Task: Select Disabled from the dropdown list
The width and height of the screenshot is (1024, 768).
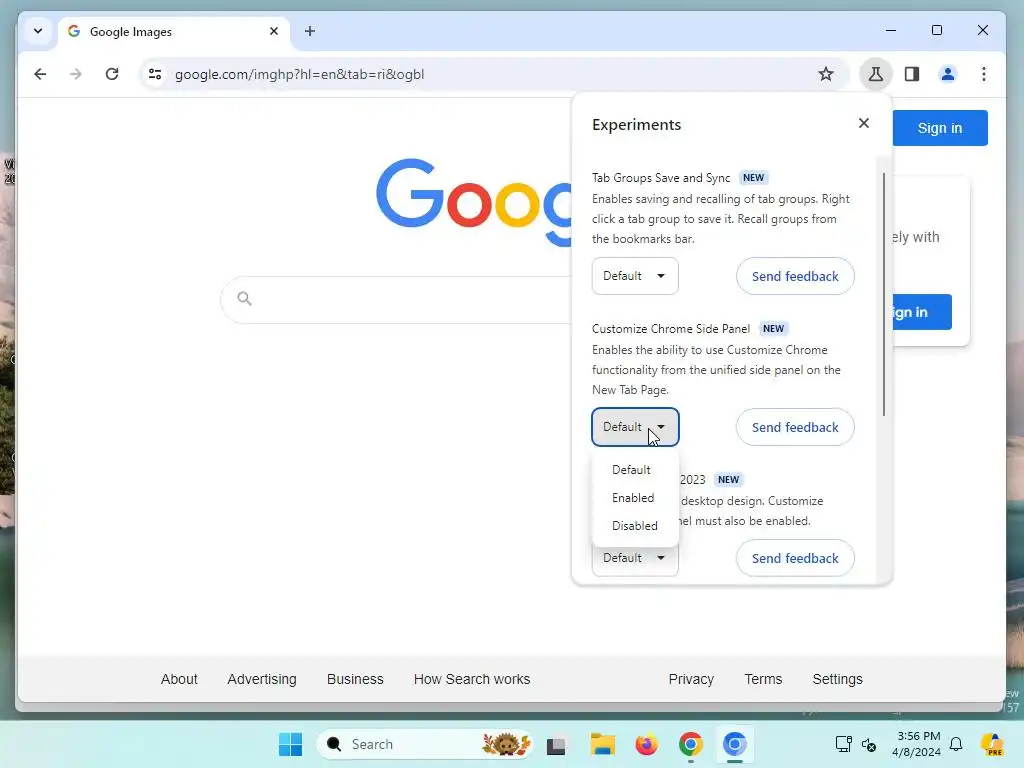Action: click(634, 526)
